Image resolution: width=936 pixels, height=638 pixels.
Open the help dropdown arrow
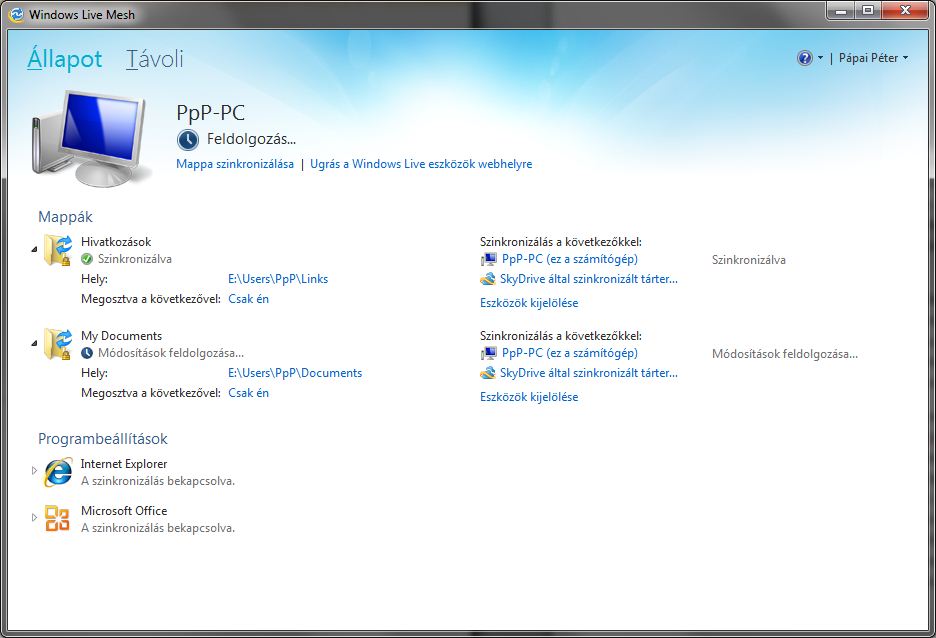click(x=820, y=58)
